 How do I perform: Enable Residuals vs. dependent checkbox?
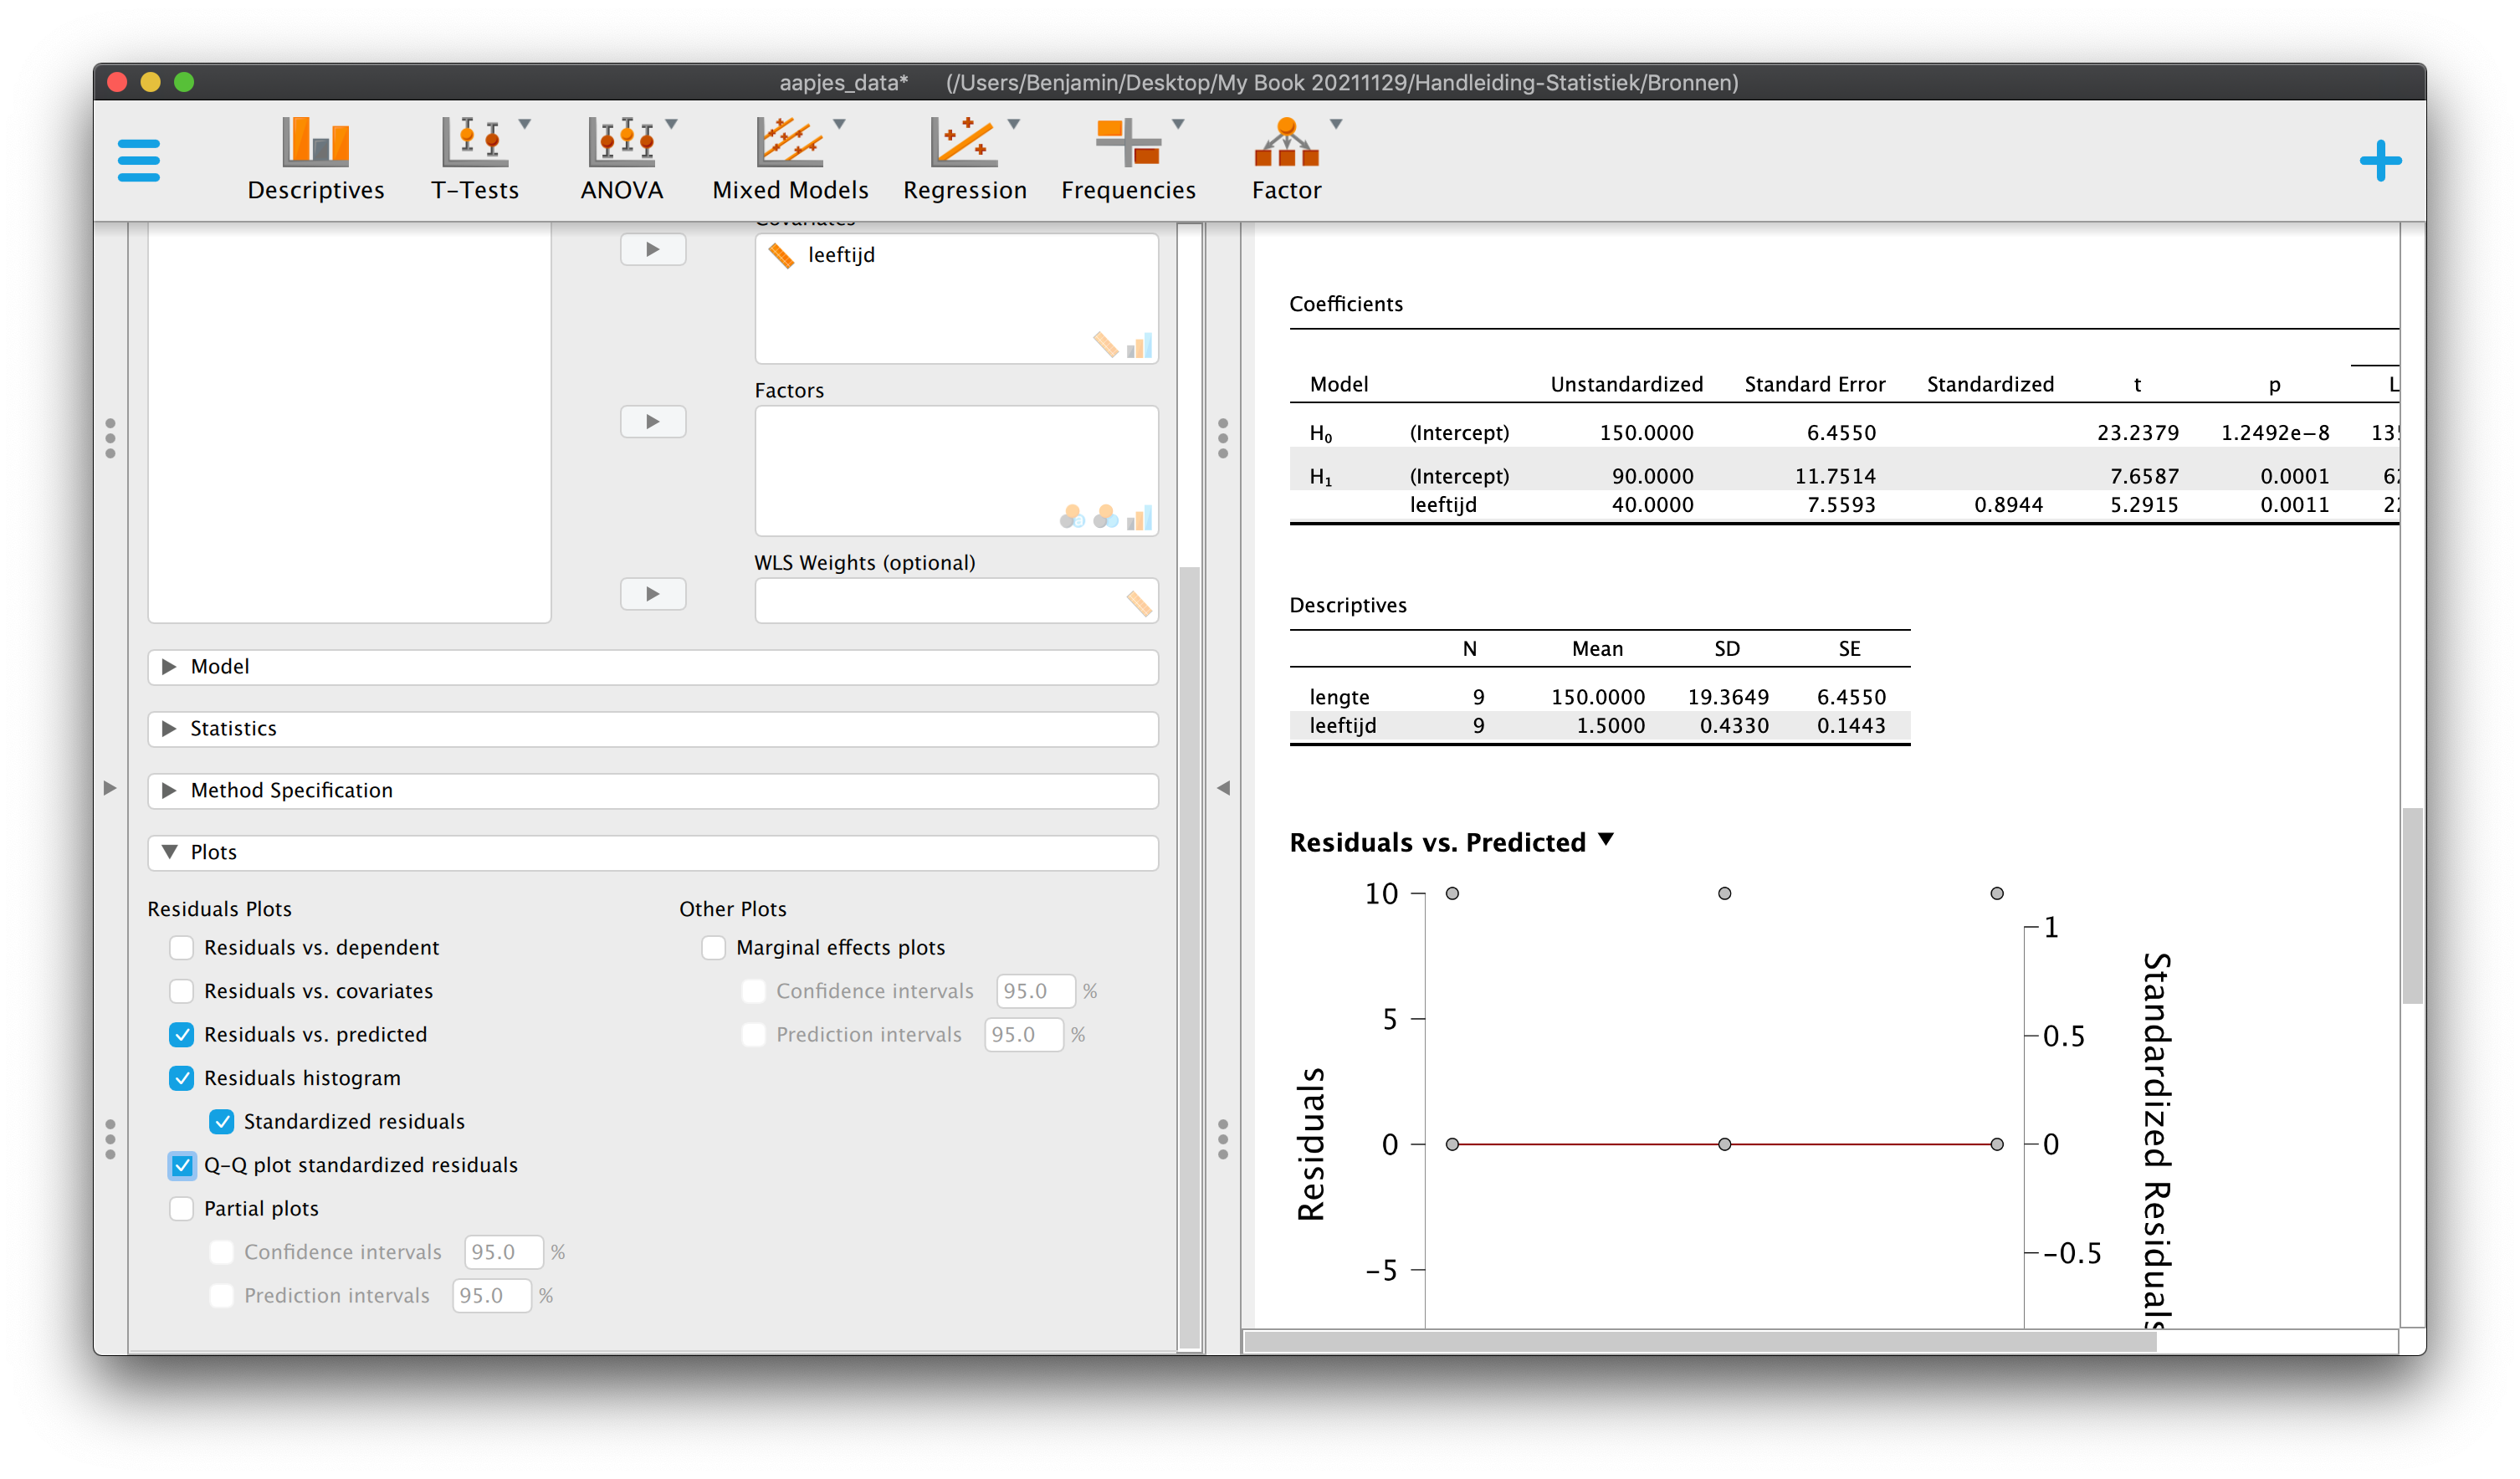182,947
